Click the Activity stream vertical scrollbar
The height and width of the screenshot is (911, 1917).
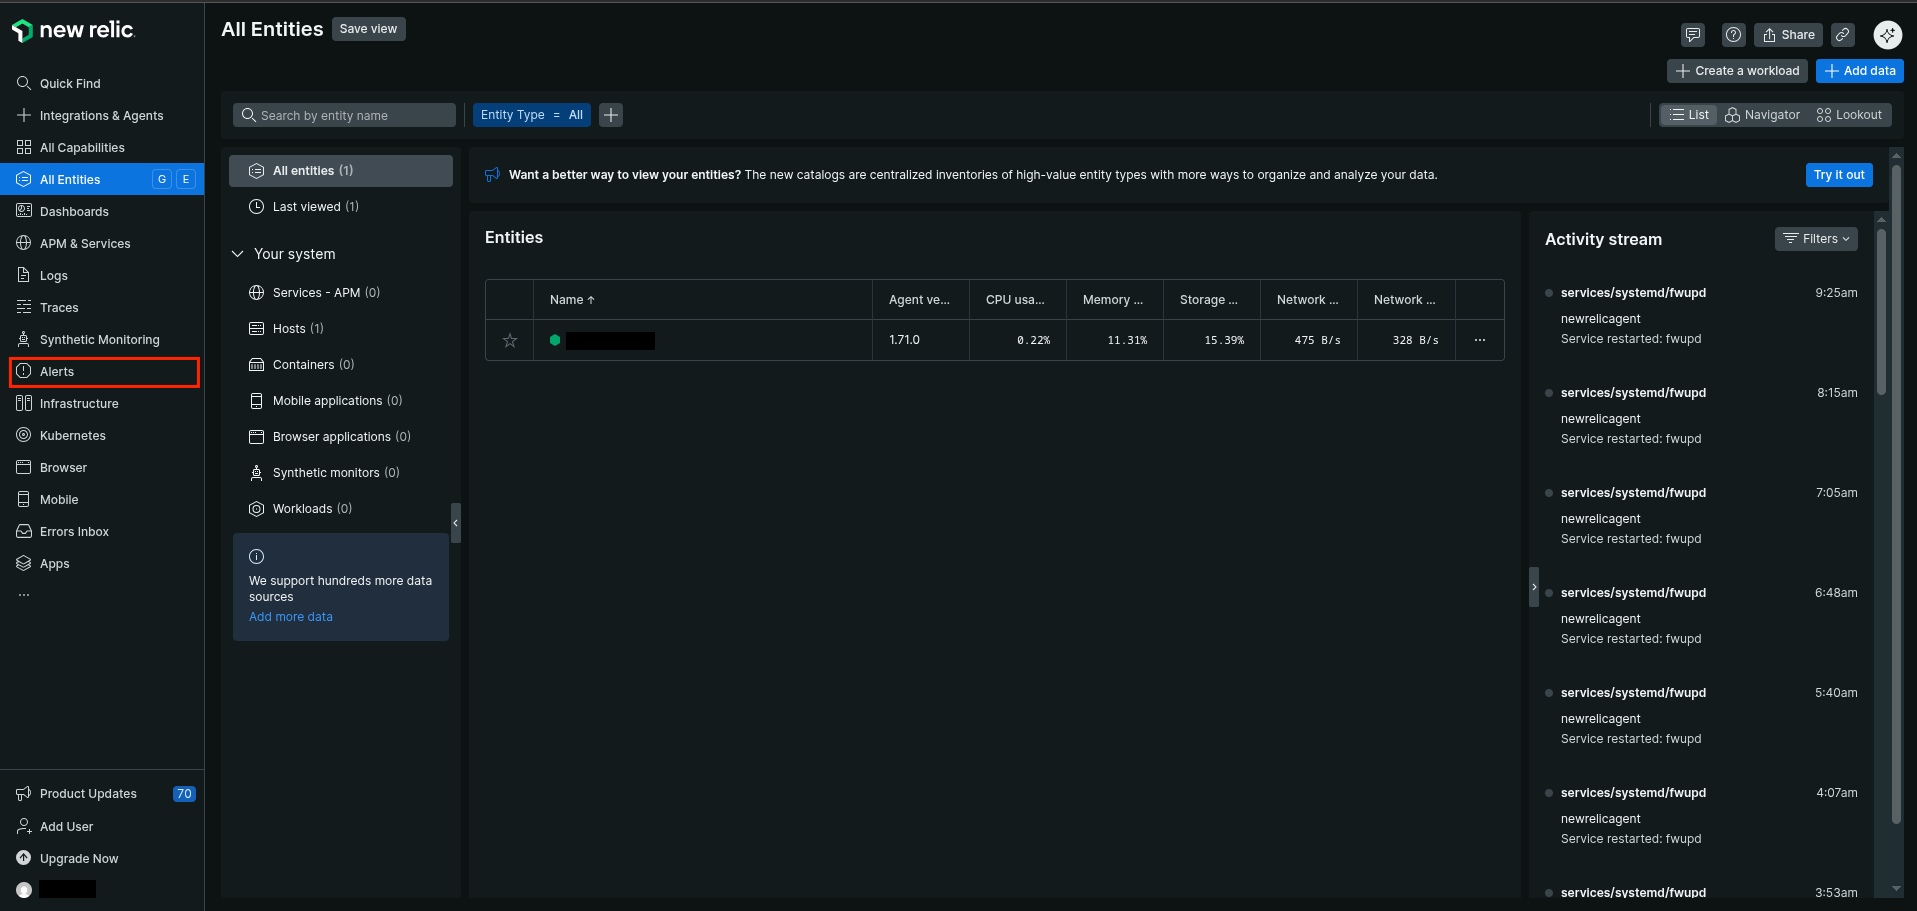pyautogui.click(x=1880, y=310)
